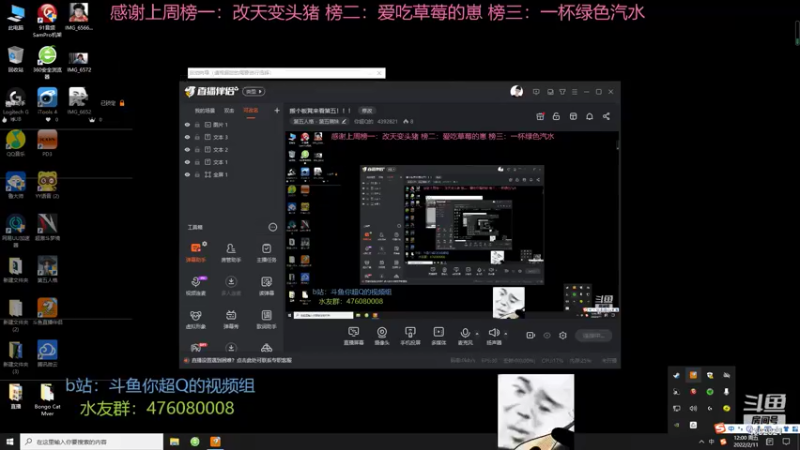
Task: Open the customer service help link in the status bar
Action: point(241,360)
